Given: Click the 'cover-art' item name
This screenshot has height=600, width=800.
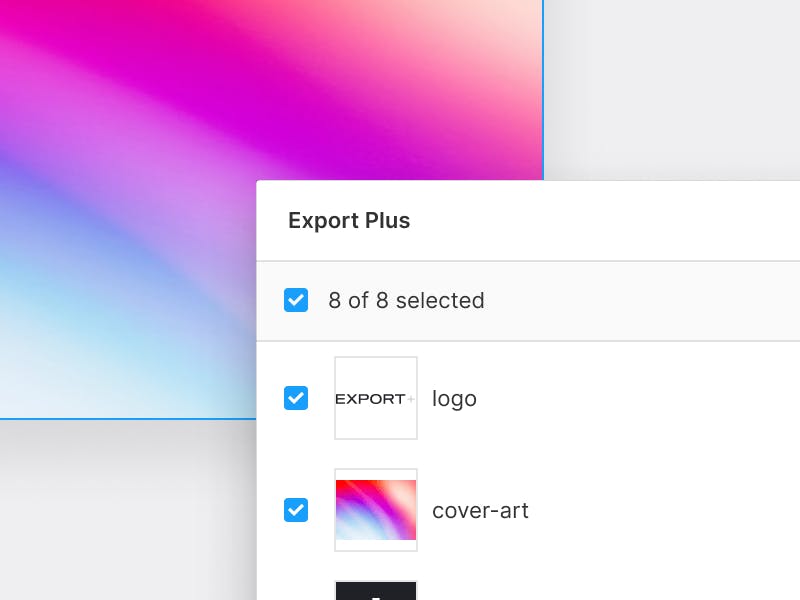Looking at the screenshot, I should (x=480, y=511).
